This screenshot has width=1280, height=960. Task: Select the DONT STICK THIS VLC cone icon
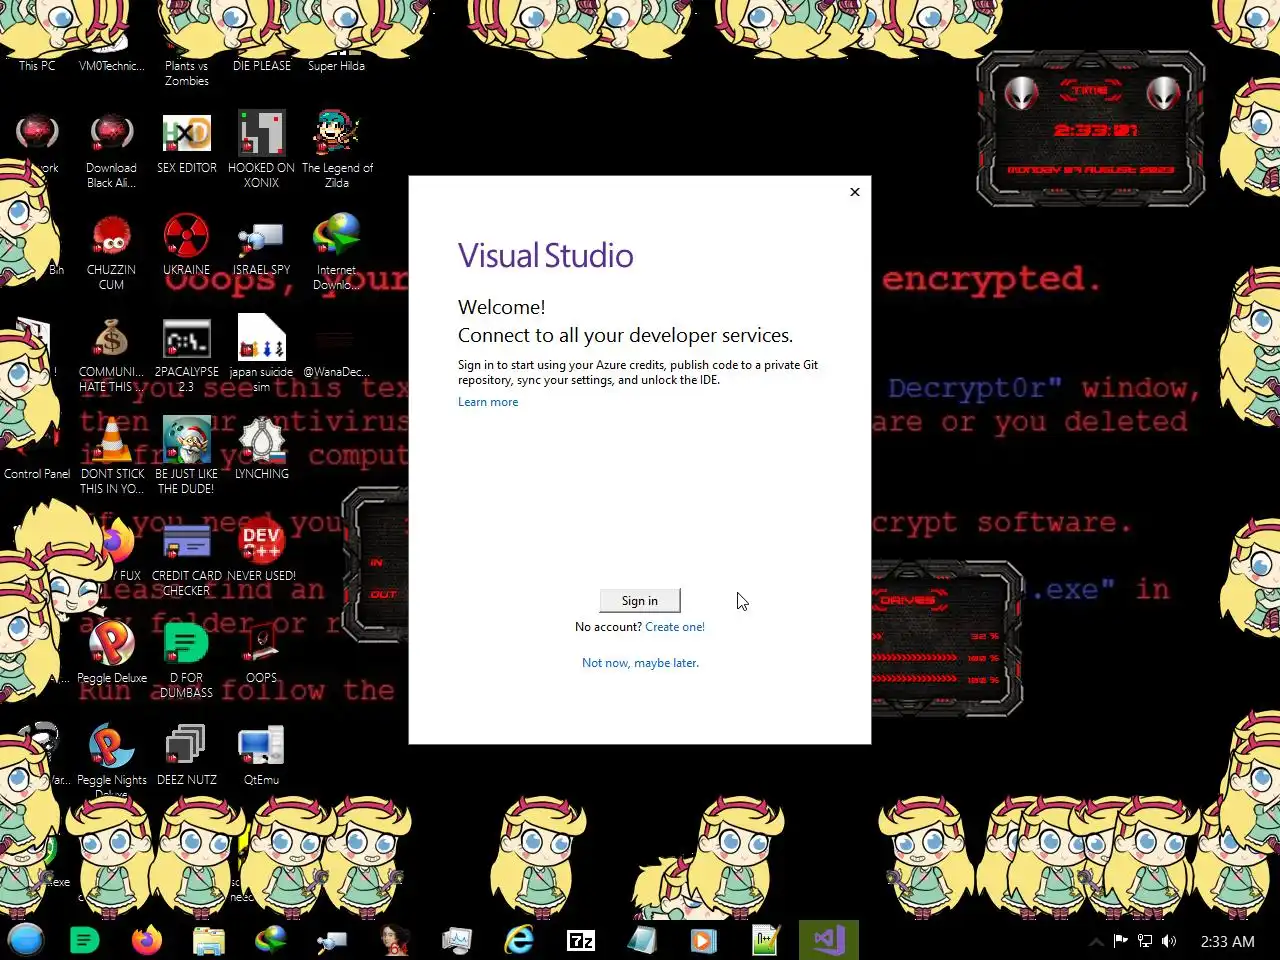point(111,457)
